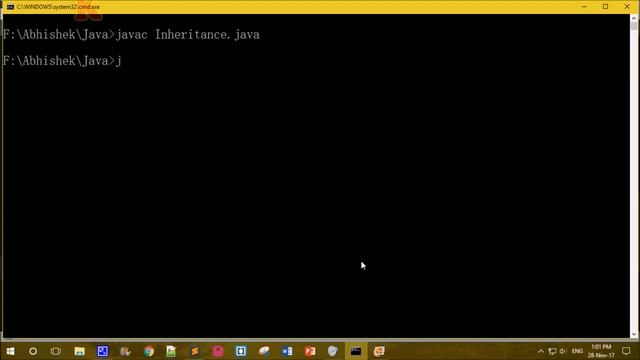Open cmd window system menu icon
The height and width of the screenshot is (360, 640).
pyautogui.click(x=10, y=7)
